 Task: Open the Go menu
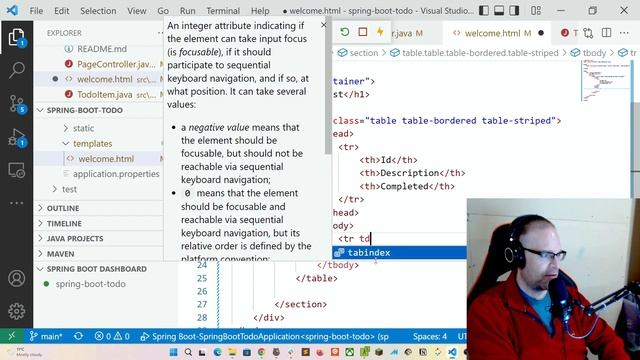point(163,11)
